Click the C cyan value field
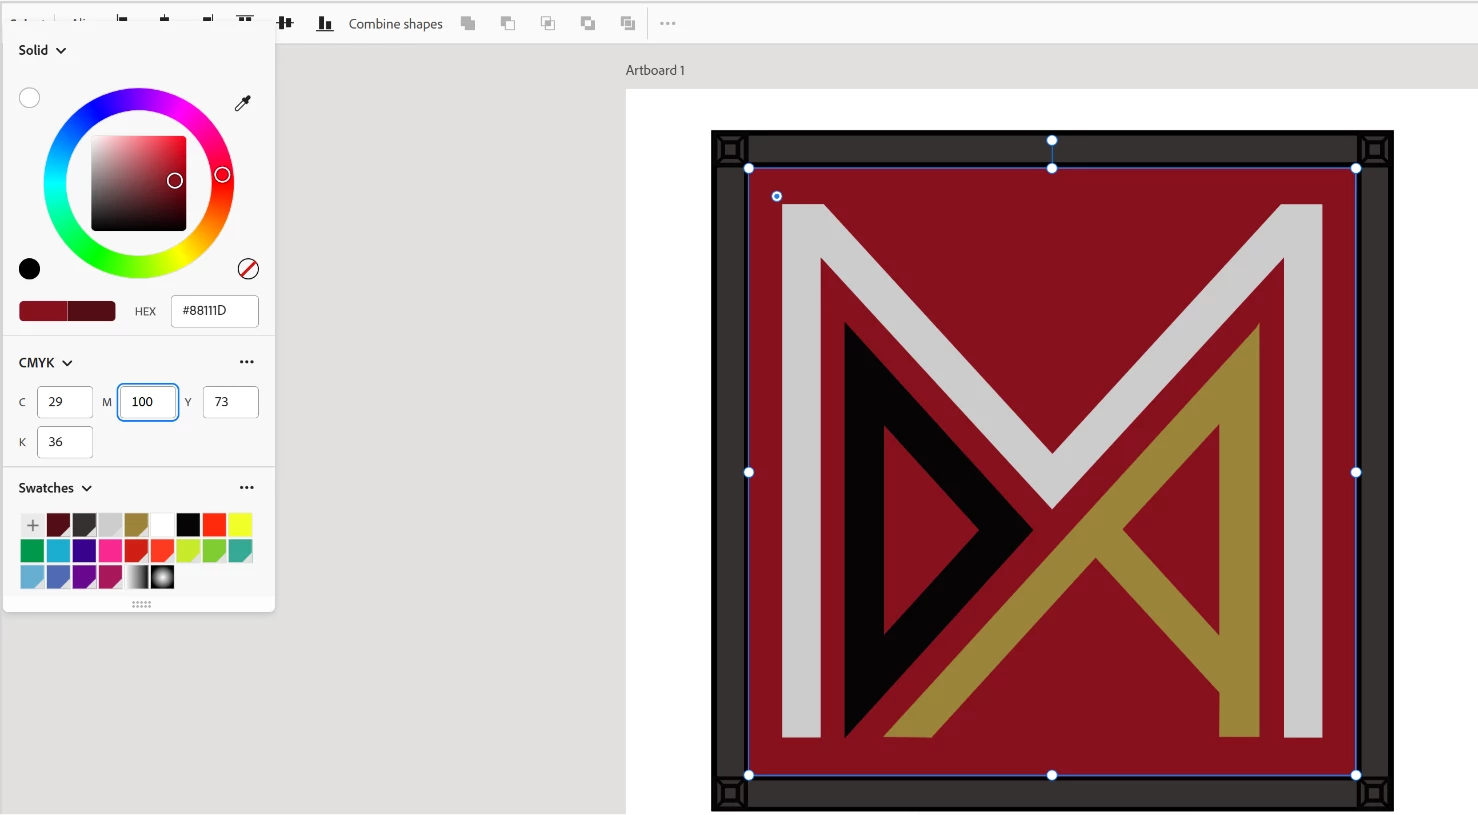The width and height of the screenshot is (1478, 815). [65, 402]
